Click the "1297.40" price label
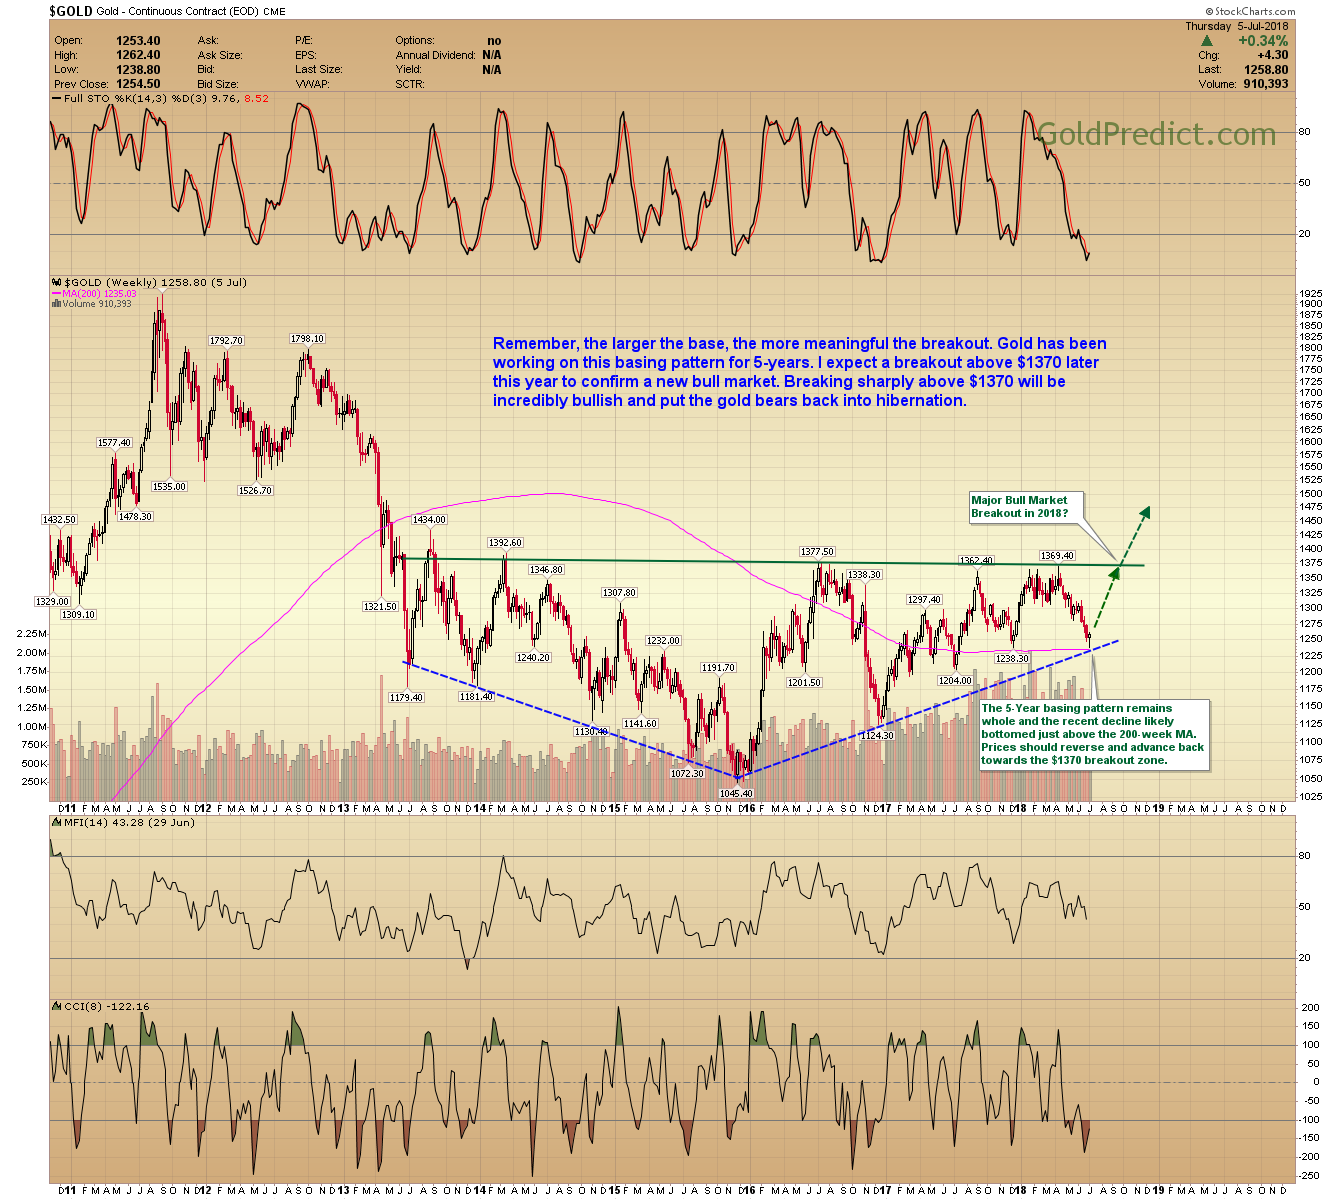1340x1200 pixels. [924, 600]
